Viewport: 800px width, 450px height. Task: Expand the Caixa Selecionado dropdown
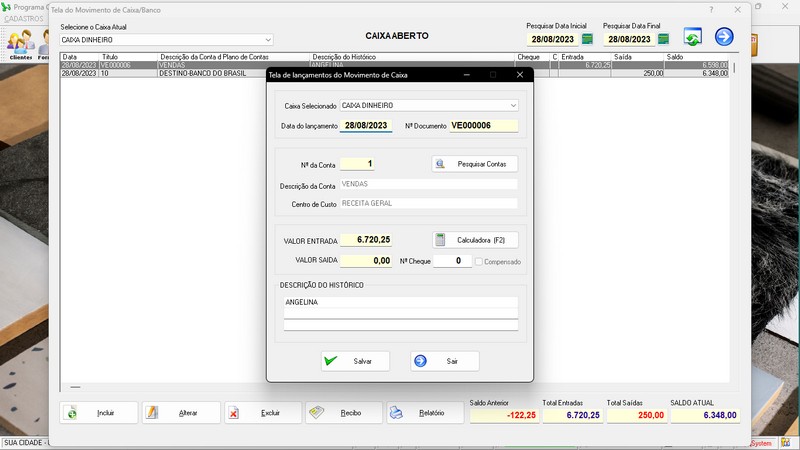513,105
